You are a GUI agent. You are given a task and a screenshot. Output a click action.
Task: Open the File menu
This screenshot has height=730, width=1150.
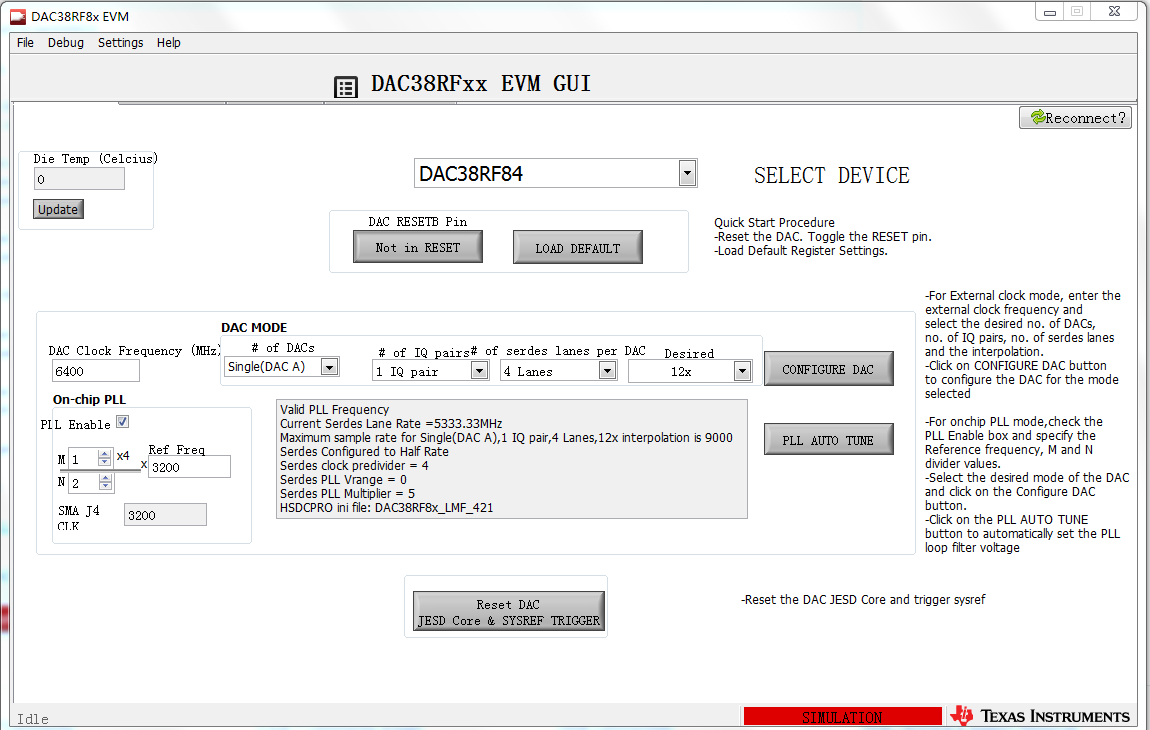point(26,43)
